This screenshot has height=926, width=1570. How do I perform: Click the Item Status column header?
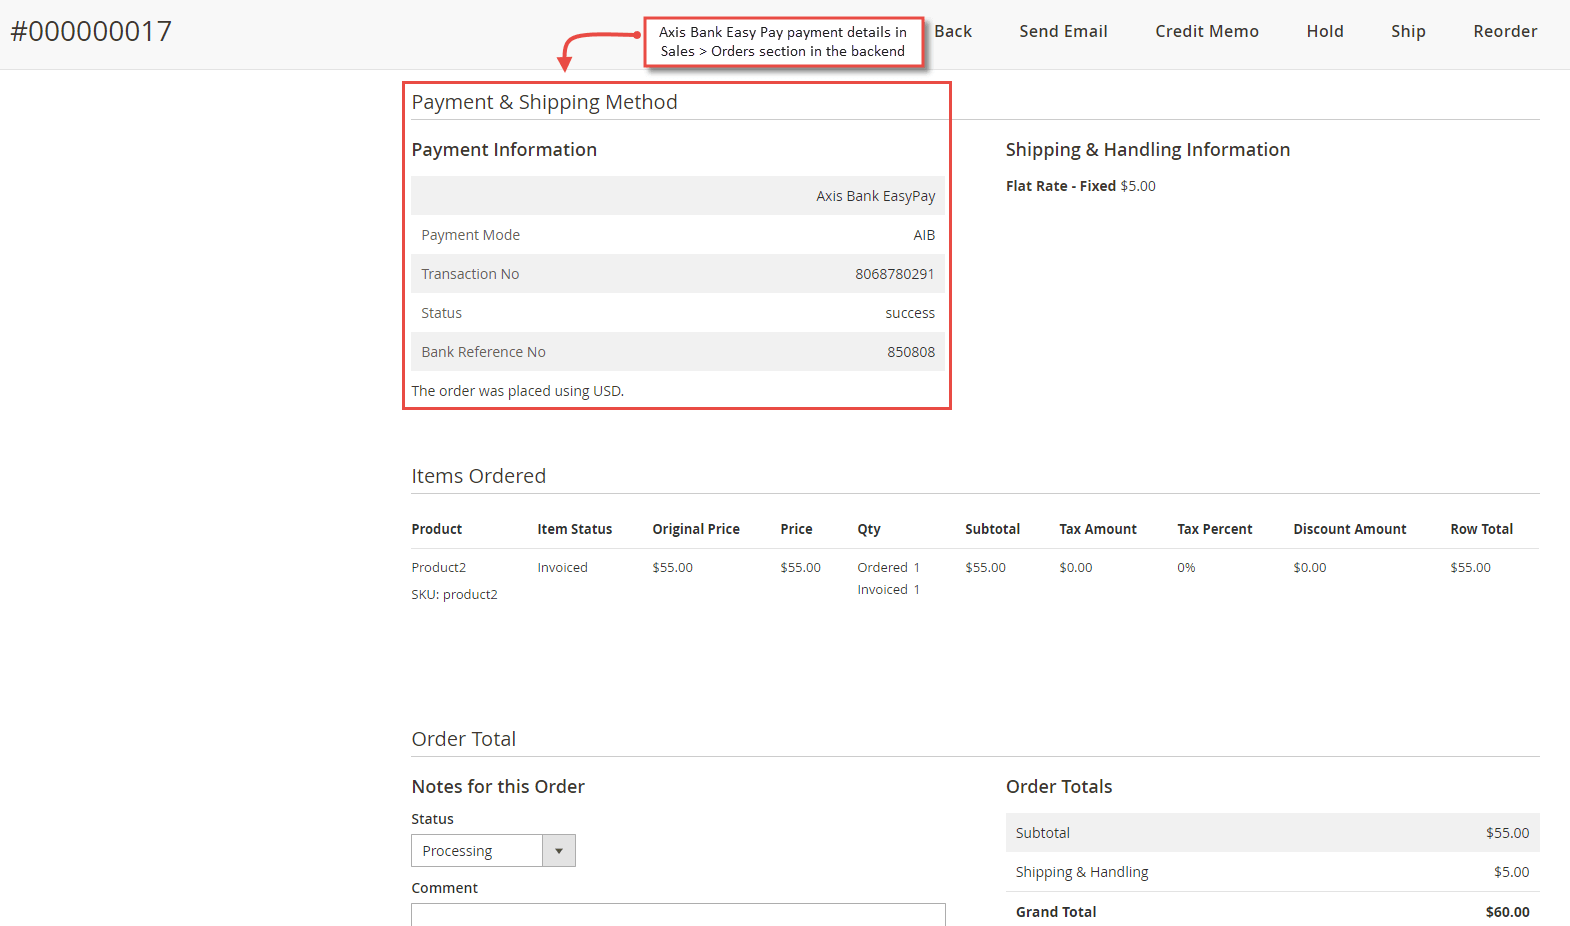(575, 529)
